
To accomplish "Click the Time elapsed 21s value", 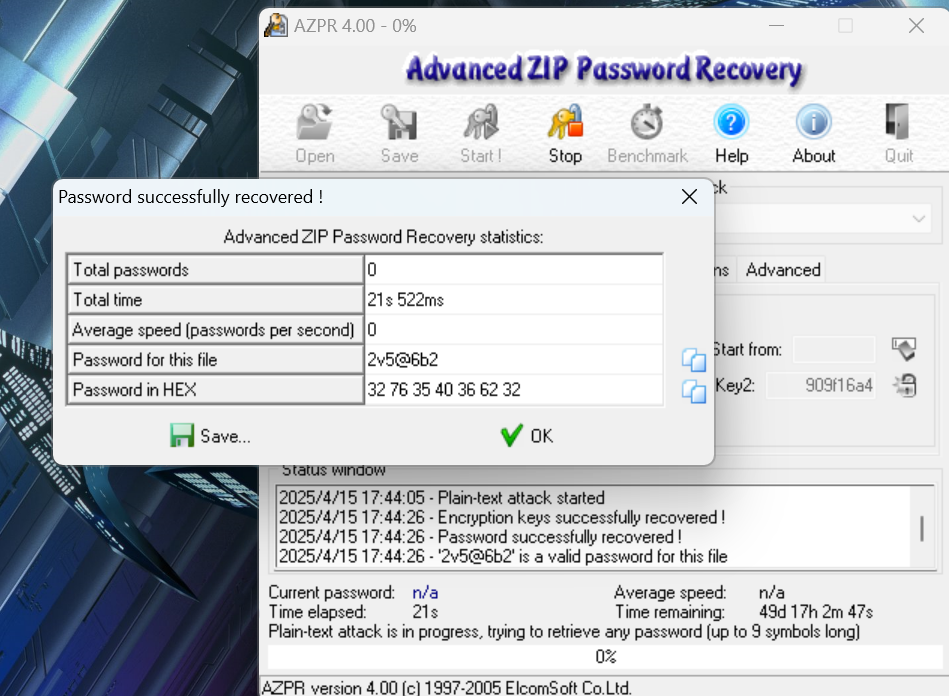I will tap(425, 612).
